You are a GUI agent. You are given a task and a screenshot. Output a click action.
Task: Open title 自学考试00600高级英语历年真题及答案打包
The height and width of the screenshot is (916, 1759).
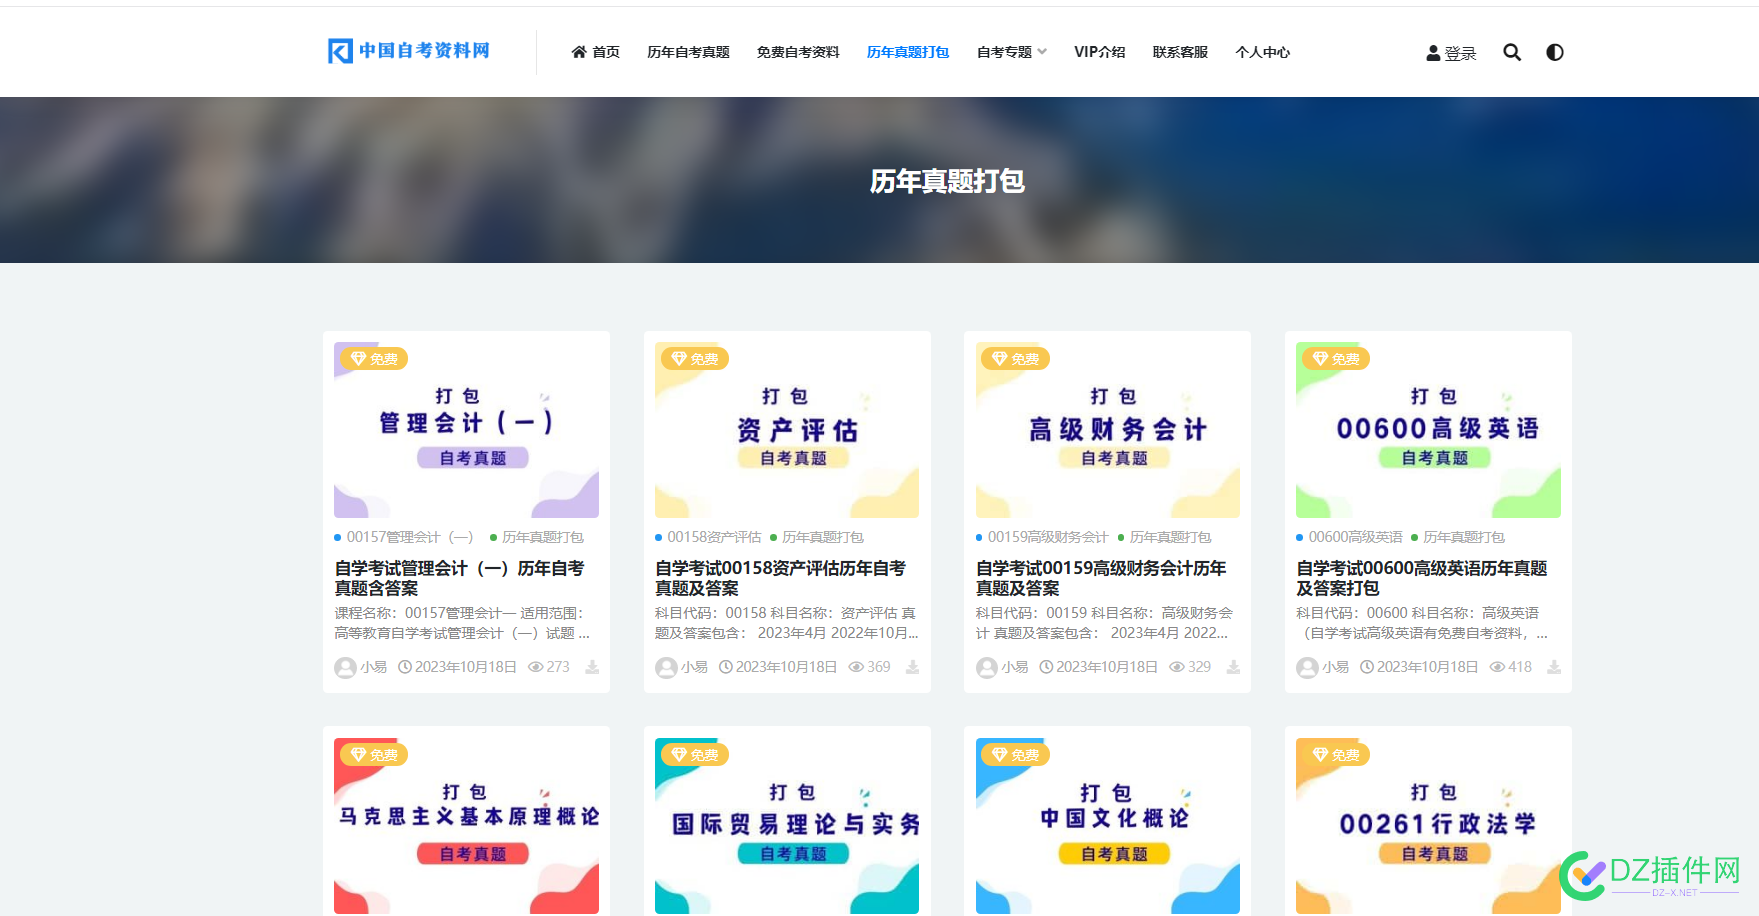point(1422,578)
